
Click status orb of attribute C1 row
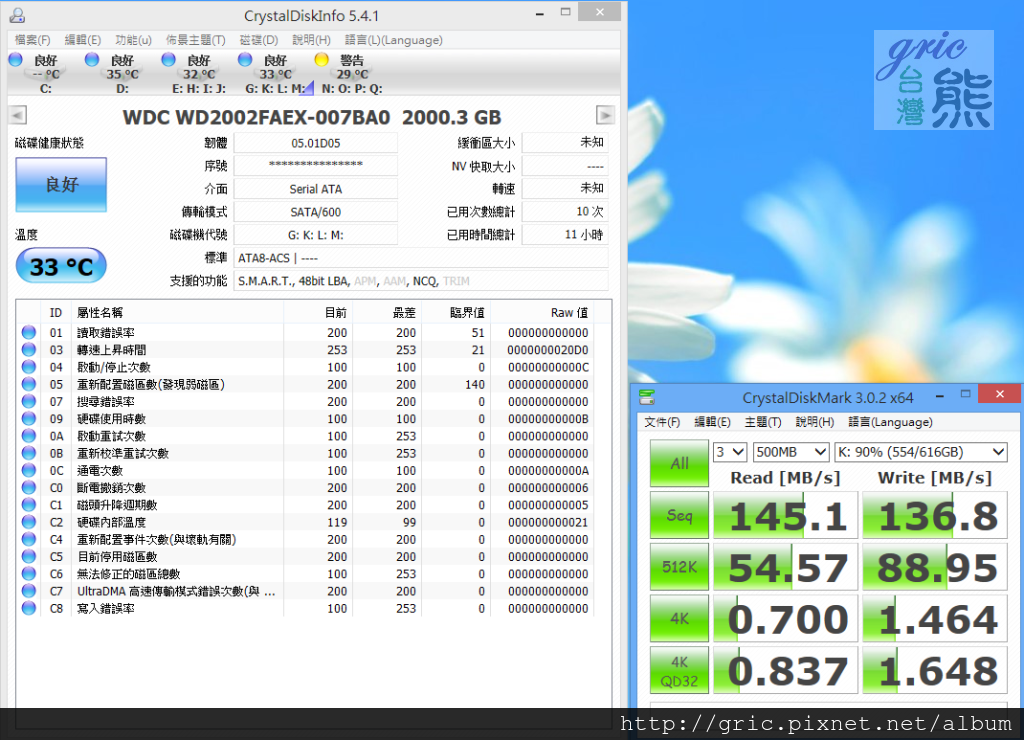click(29, 505)
